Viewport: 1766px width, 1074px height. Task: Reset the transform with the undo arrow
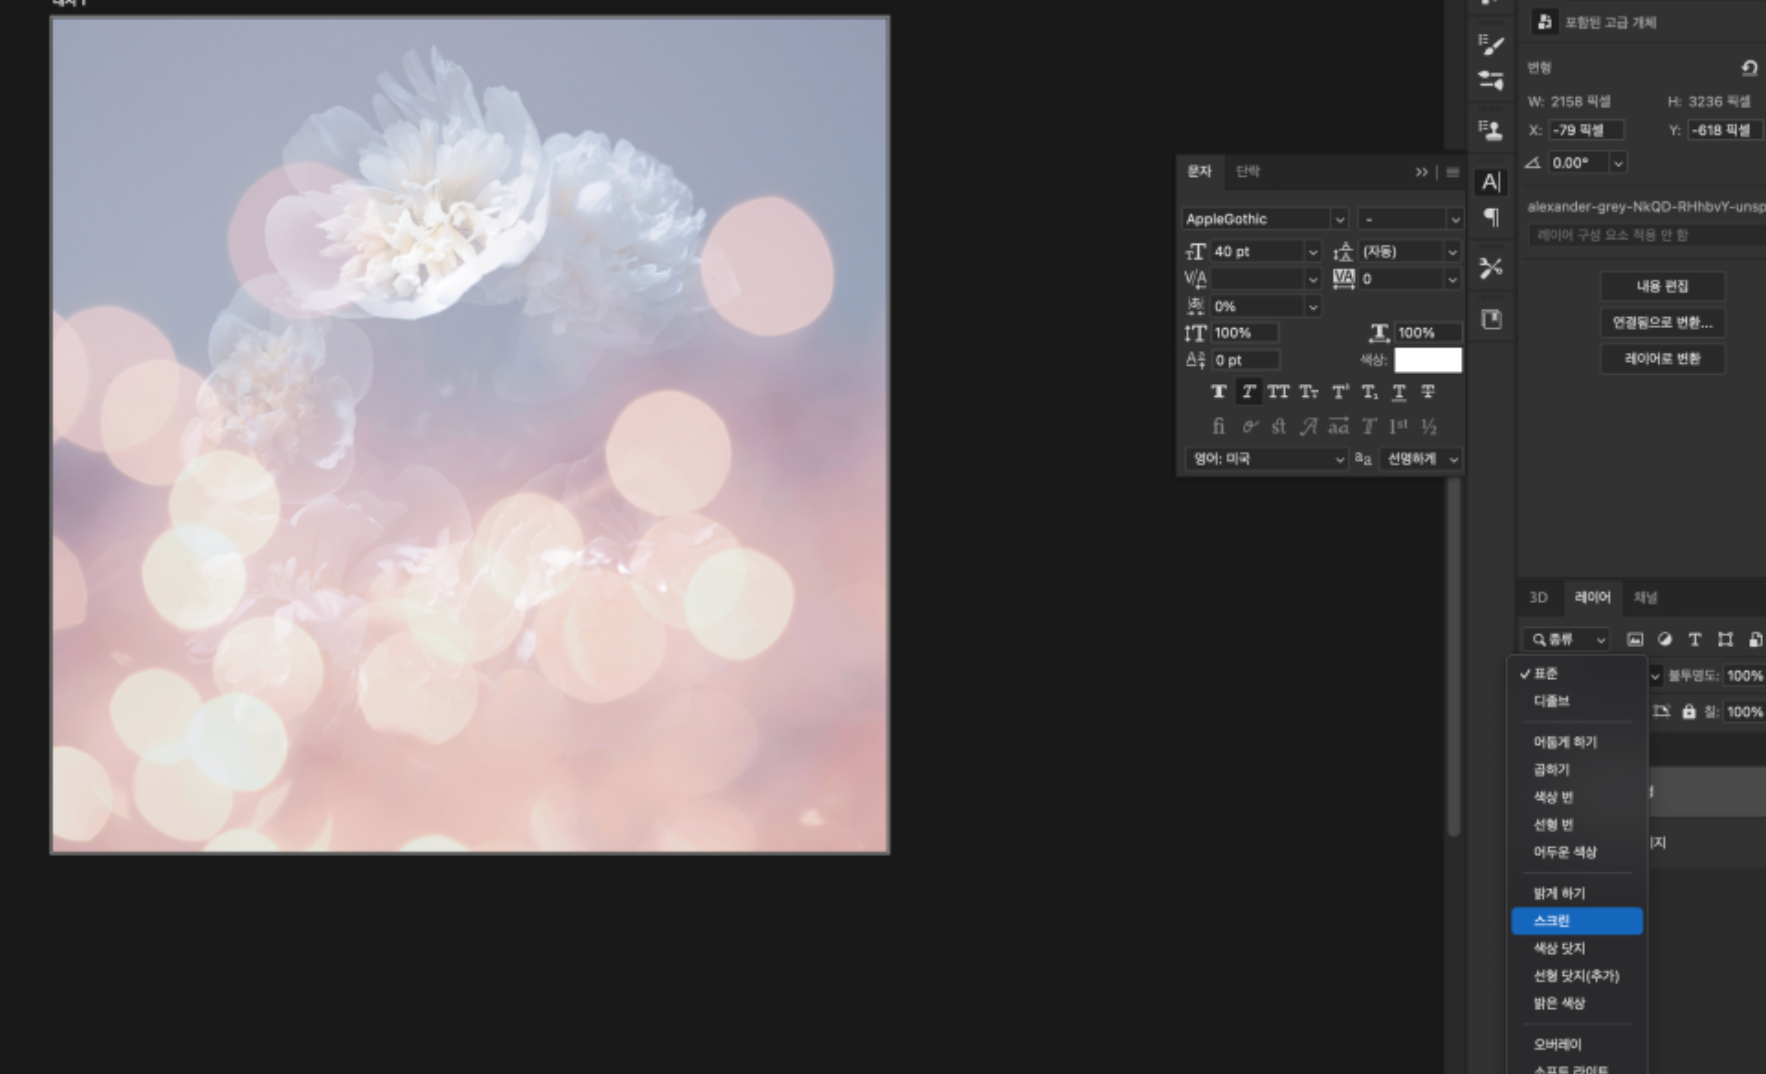point(1749,68)
